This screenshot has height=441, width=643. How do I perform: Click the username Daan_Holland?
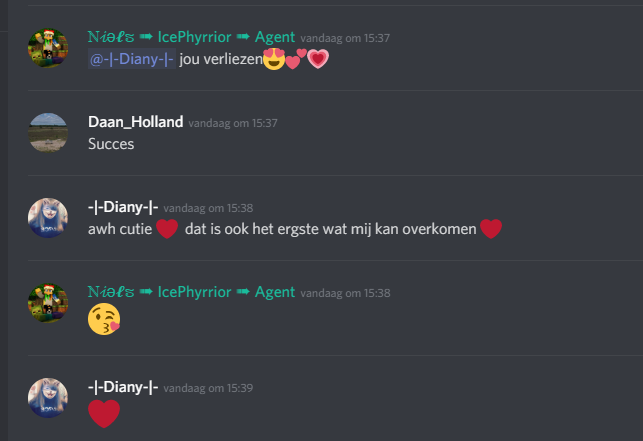coord(136,122)
